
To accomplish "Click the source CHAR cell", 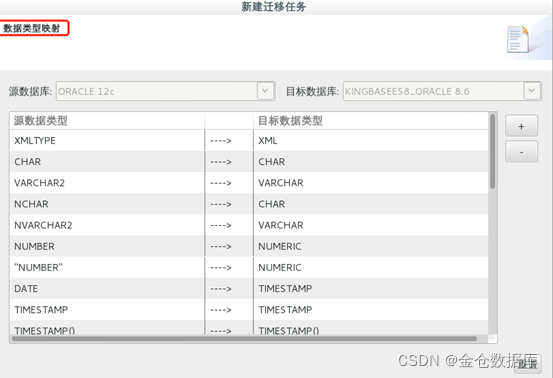I will coord(107,161).
